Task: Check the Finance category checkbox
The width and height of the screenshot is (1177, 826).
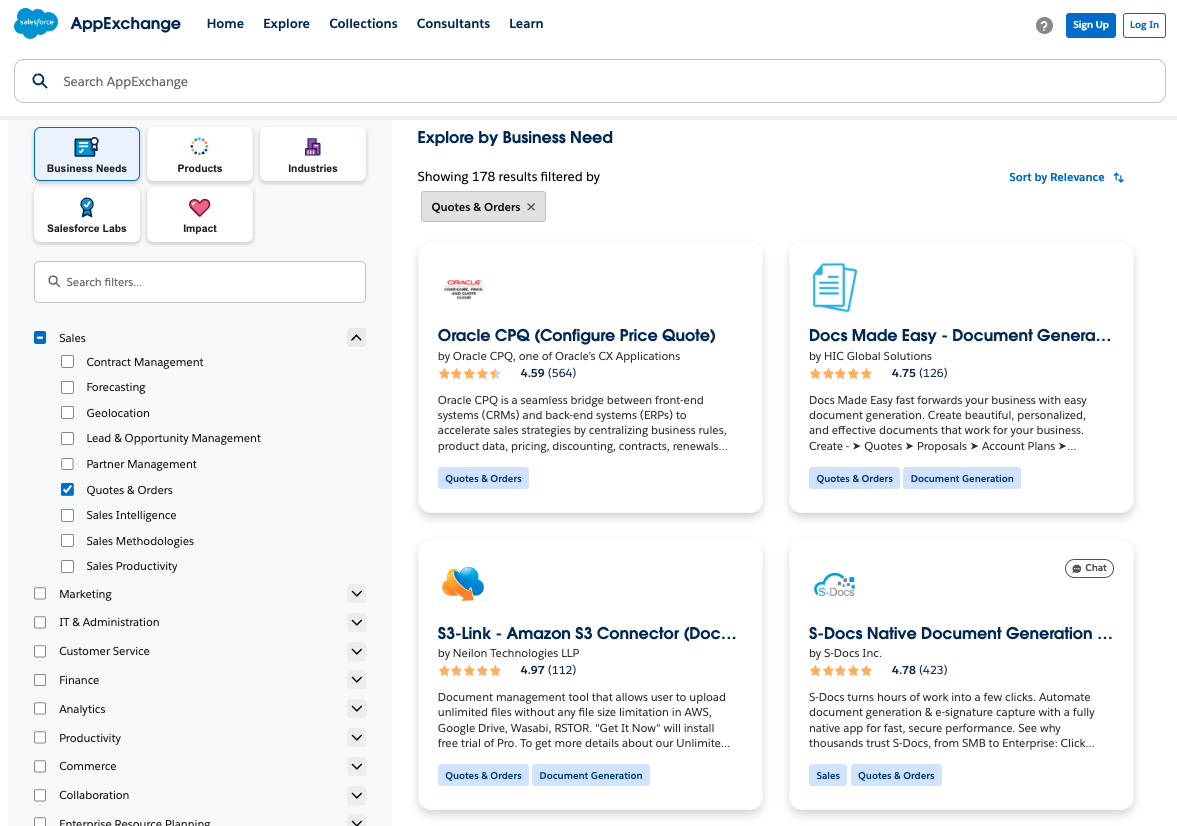Action: [41, 680]
